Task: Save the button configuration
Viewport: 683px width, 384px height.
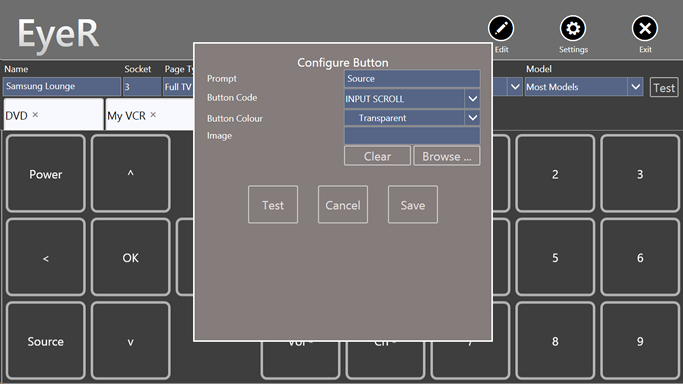Action: [413, 205]
